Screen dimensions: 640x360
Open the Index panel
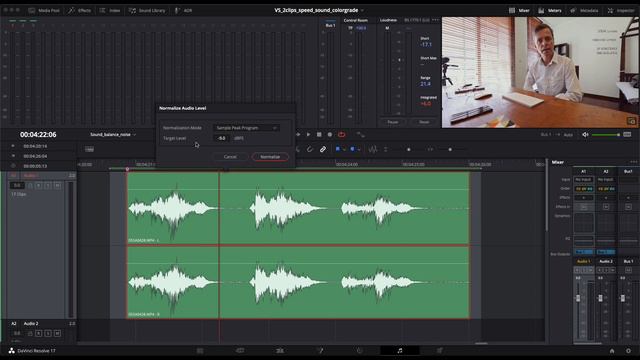110,10
